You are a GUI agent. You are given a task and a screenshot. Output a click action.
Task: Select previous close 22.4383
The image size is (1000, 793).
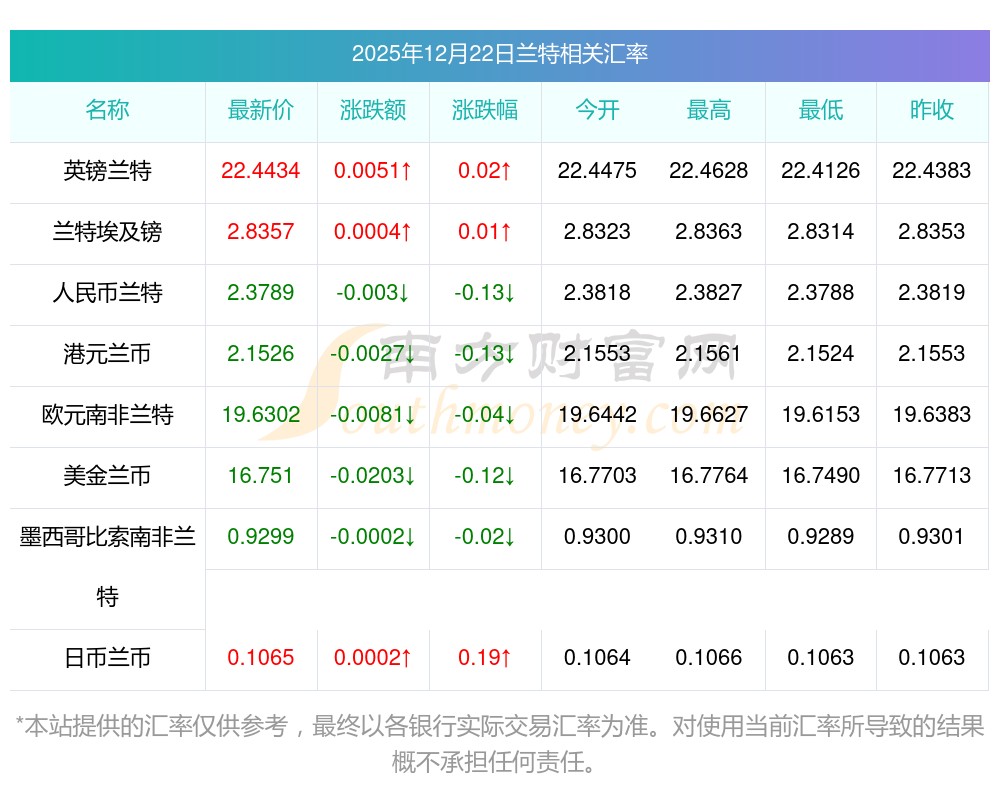click(x=932, y=170)
